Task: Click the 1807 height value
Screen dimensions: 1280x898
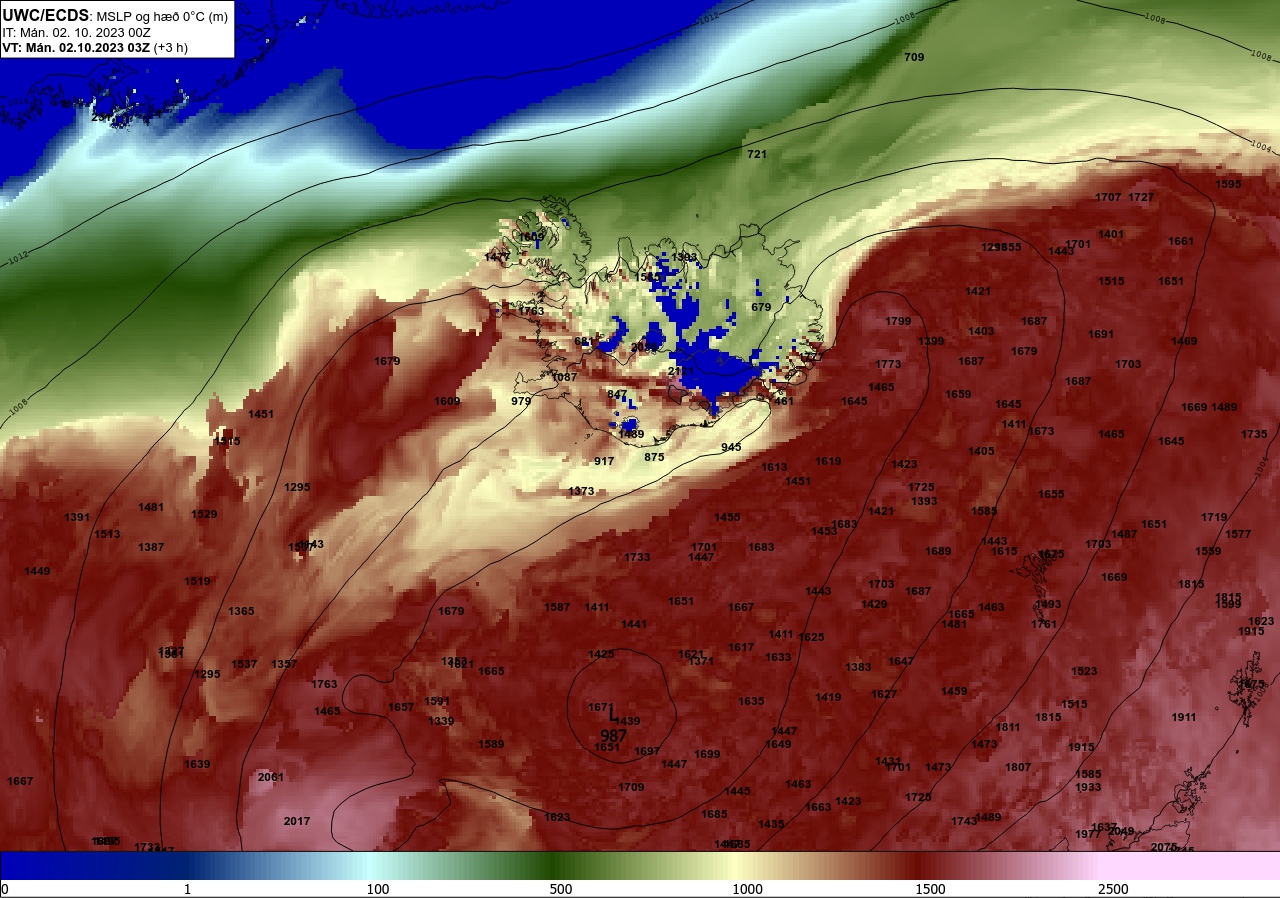Action: click(x=1018, y=767)
